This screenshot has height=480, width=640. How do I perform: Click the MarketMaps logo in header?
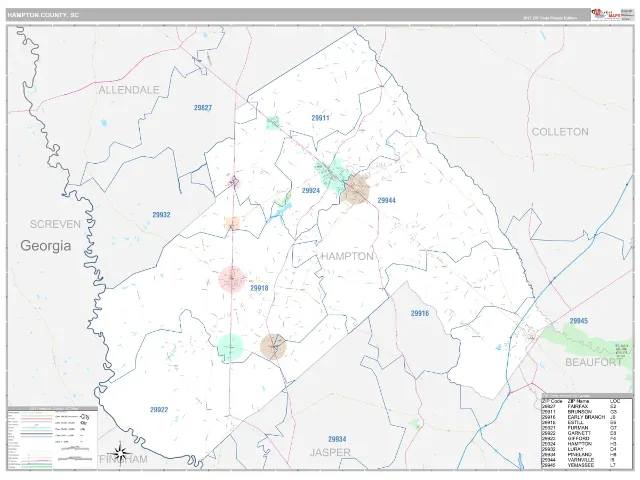pos(605,15)
